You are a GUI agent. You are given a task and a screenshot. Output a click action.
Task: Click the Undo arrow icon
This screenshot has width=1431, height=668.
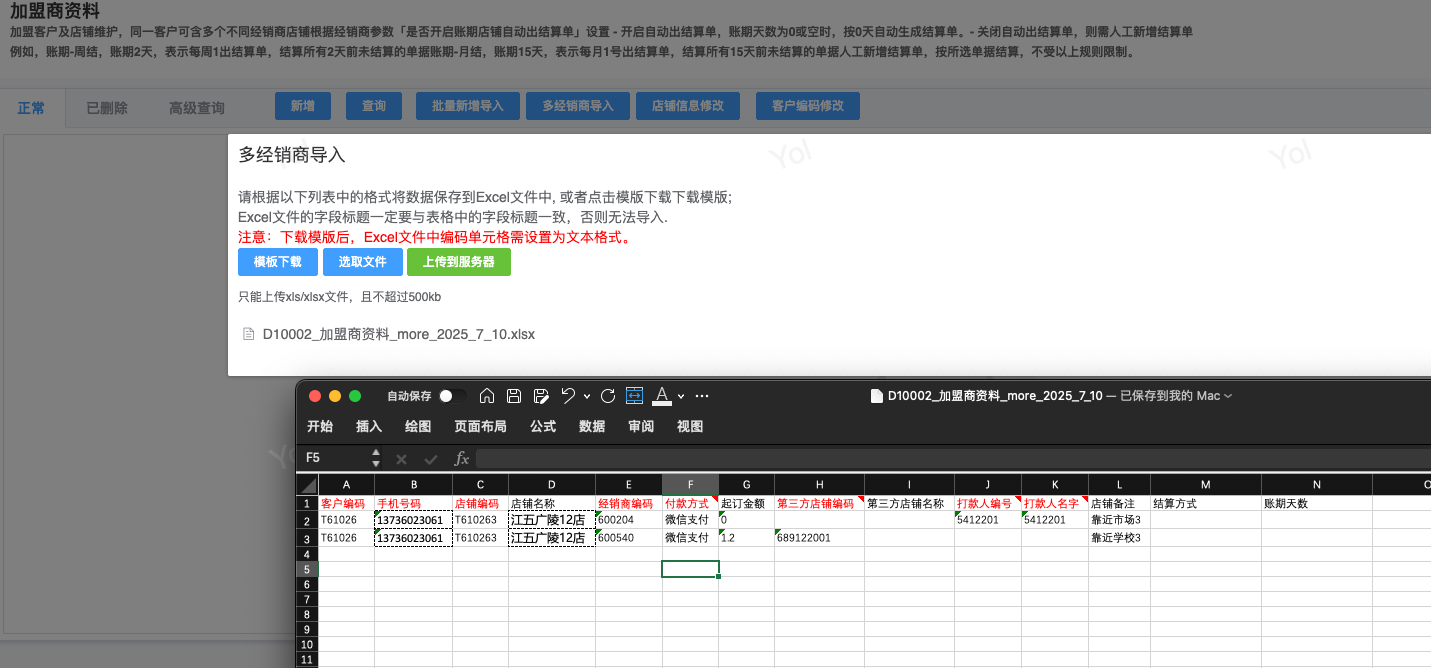coord(568,396)
